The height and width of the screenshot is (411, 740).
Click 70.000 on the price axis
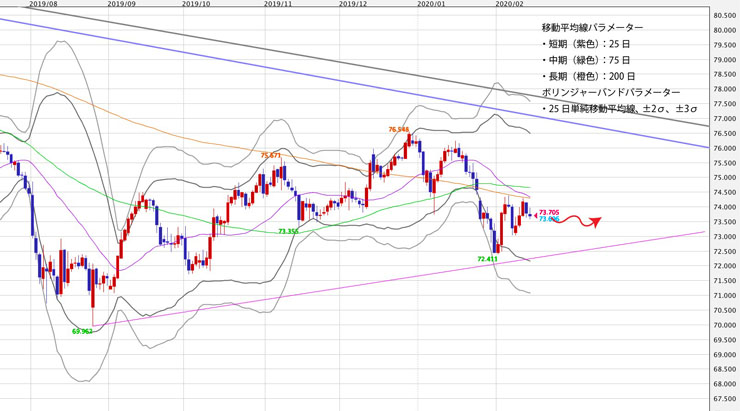pyautogui.click(x=725, y=325)
